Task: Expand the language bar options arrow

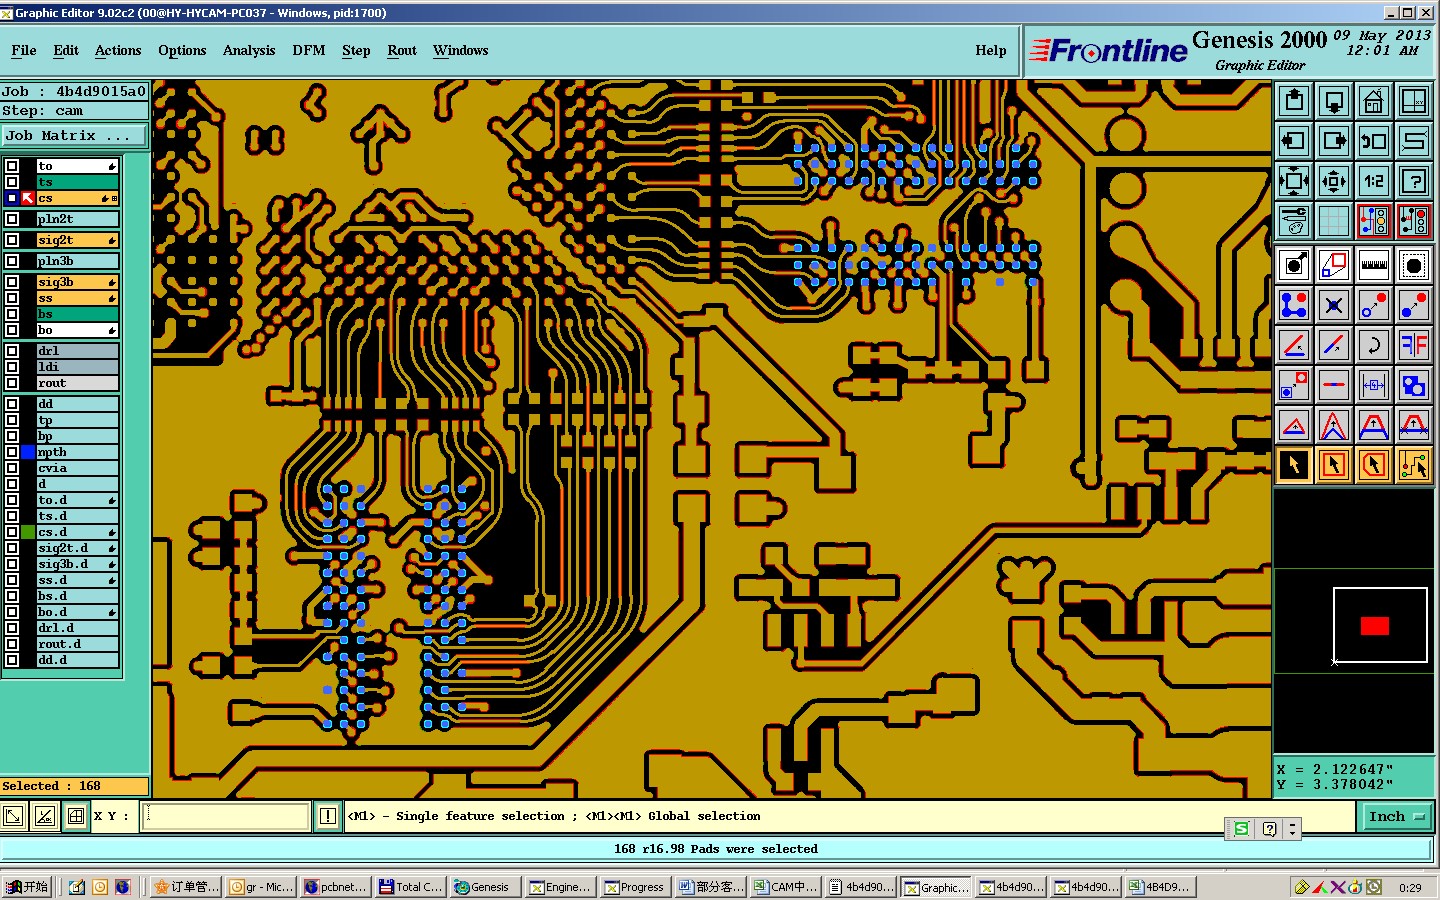Action: pyautogui.click(x=1292, y=829)
